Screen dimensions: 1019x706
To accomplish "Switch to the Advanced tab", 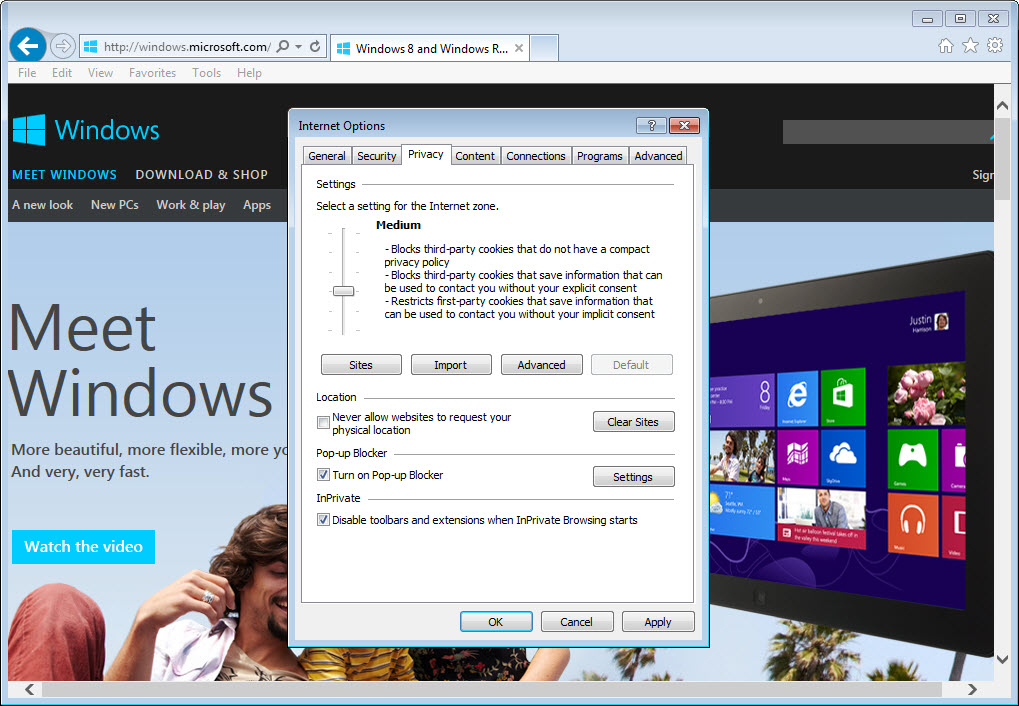I will click(658, 156).
